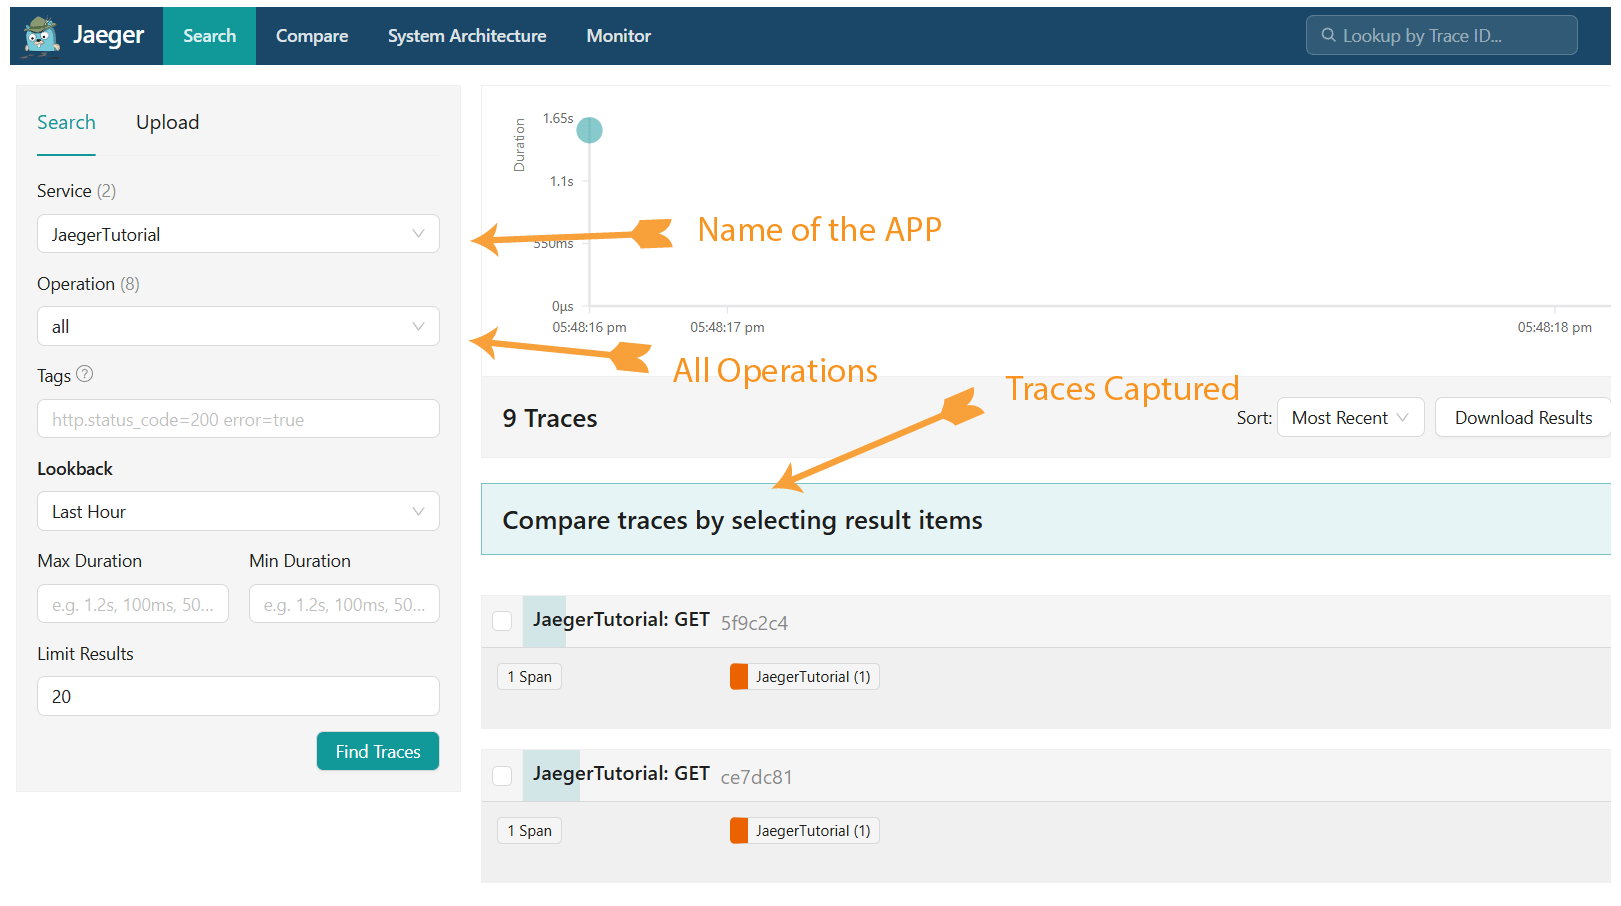This screenshot has height=906, width=1621.
Task: Open the Service dropdown showing JaegerTutorial
Action: point(238,234)
